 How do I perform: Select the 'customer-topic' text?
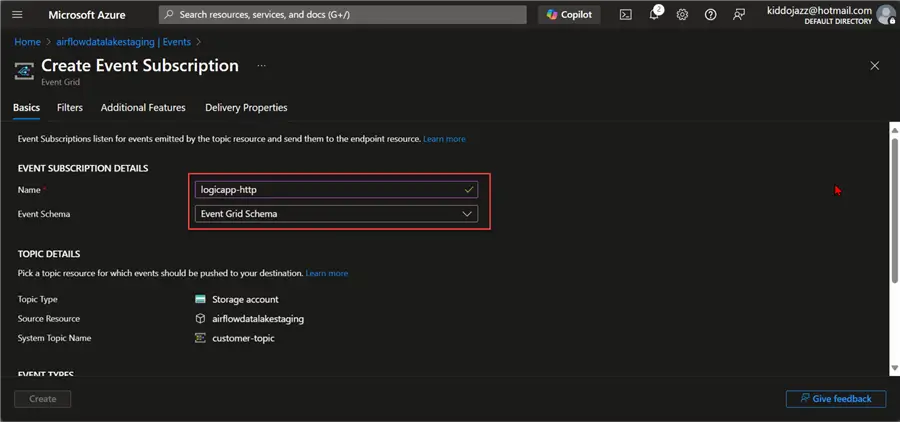coord(243,338)
